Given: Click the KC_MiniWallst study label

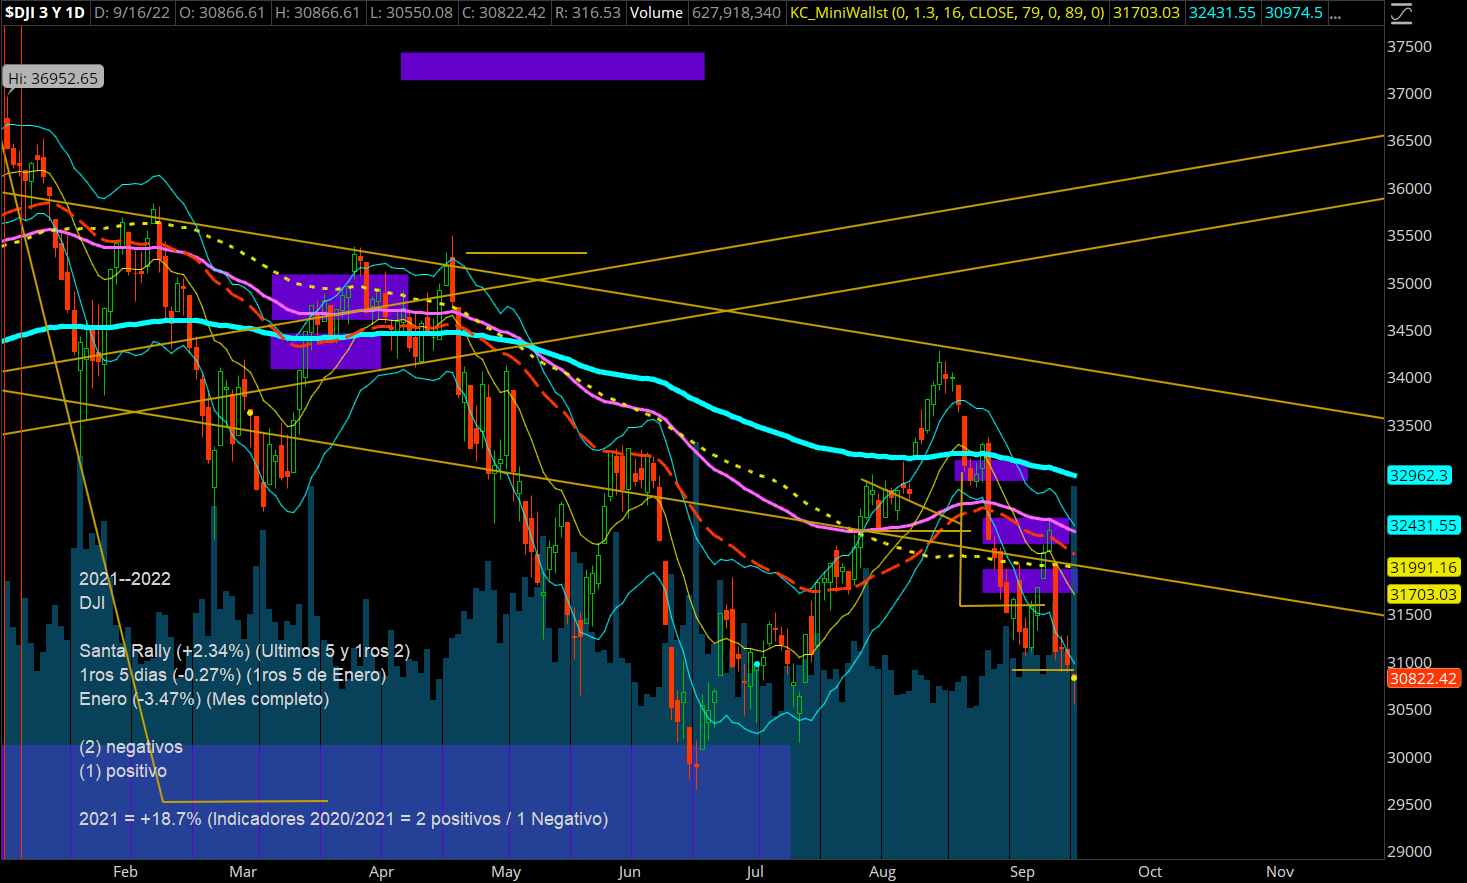Looking at the screenshot, I should click(948, 13).
